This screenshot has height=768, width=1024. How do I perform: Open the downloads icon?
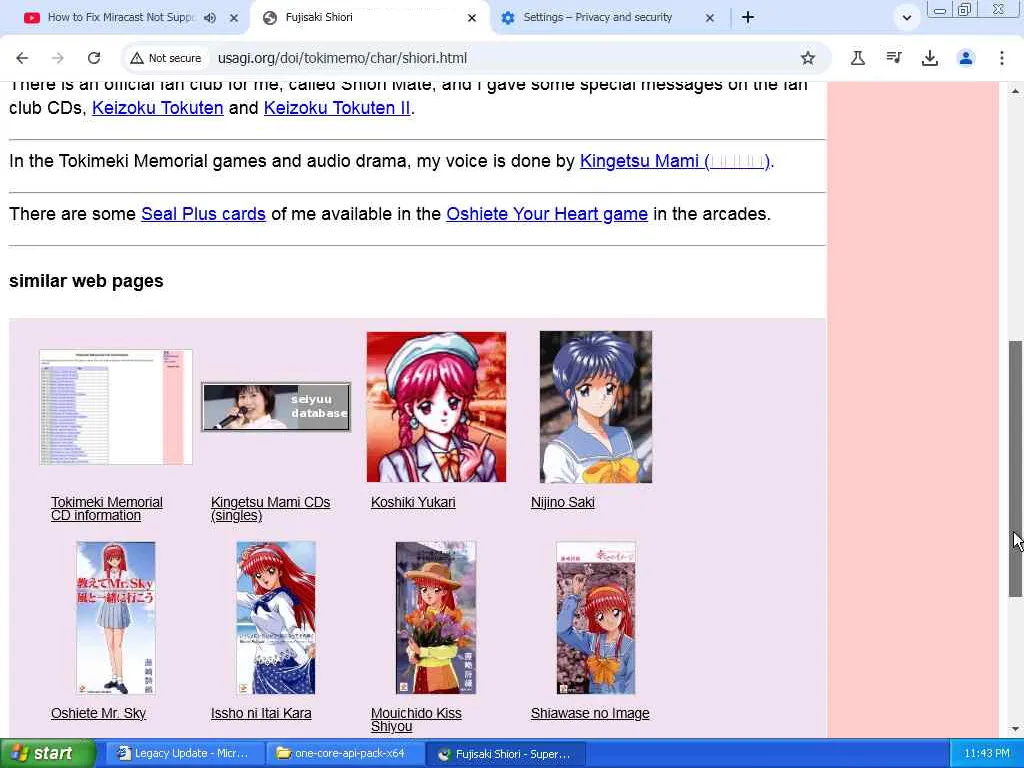tap(930, 58)
